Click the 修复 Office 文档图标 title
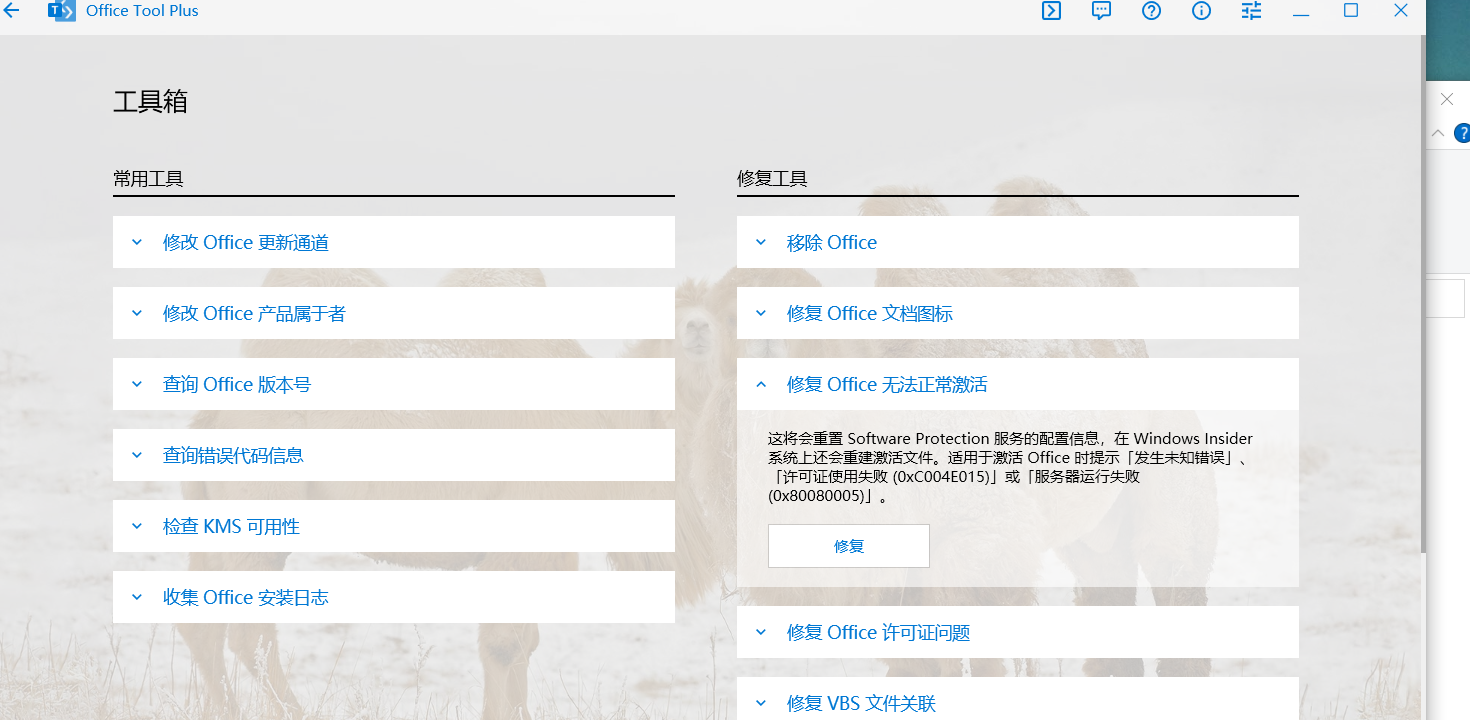 870,313
